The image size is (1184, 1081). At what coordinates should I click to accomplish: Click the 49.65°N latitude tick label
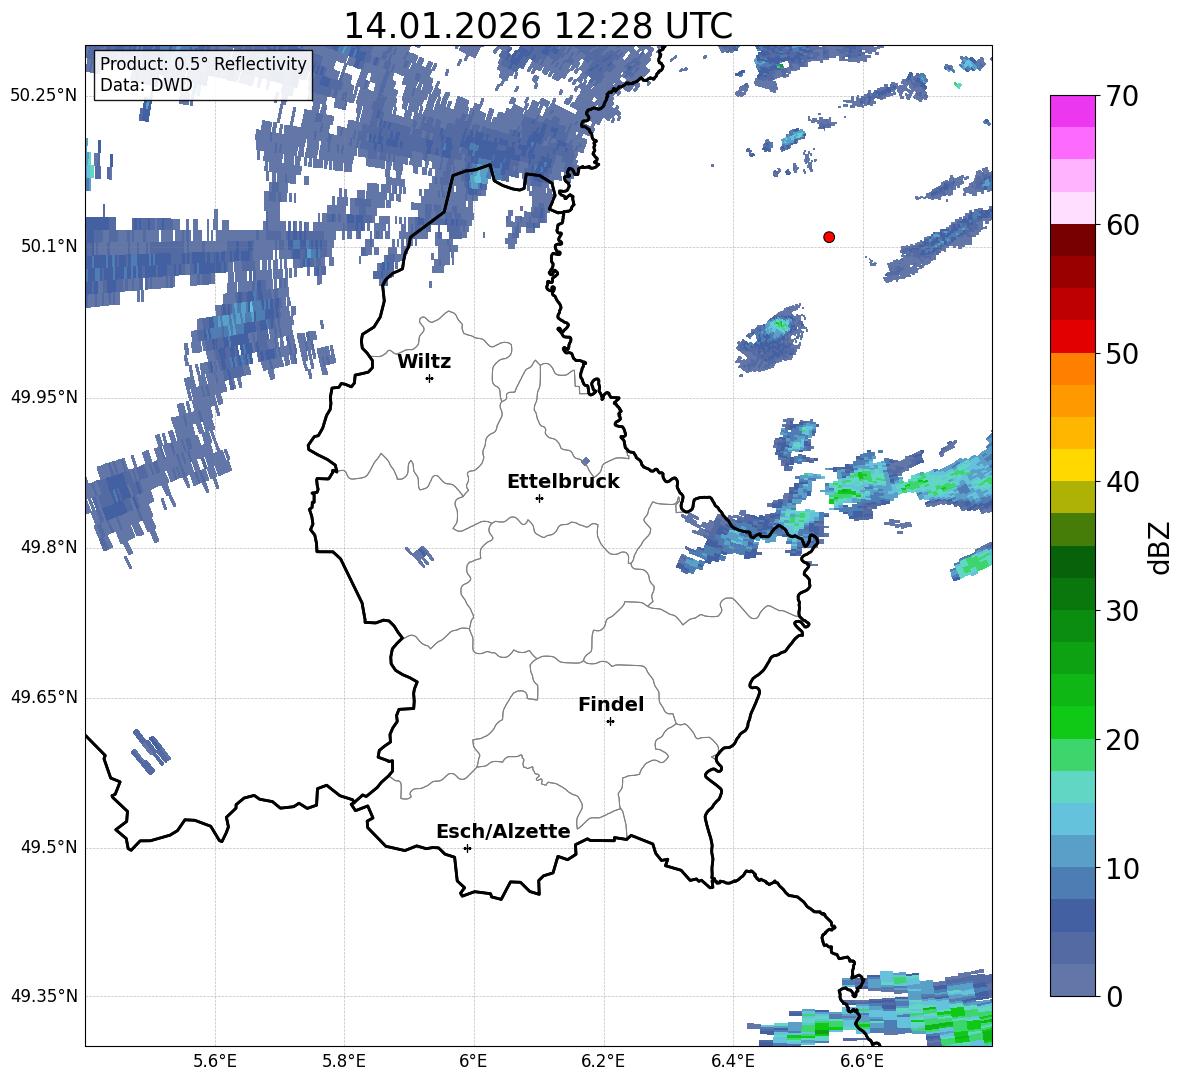coord(44,698)
